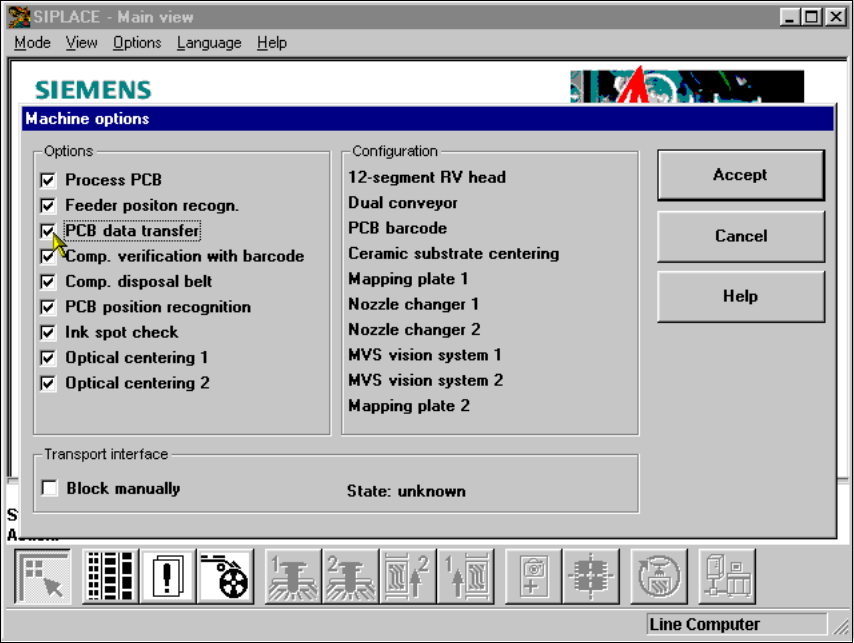
Task: Minimize the SIPLACE main window
Action: 789,17
